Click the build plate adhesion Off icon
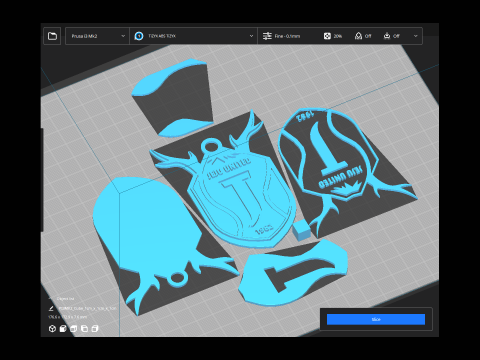This screenshot has height=360, width=480. point(387,36)
